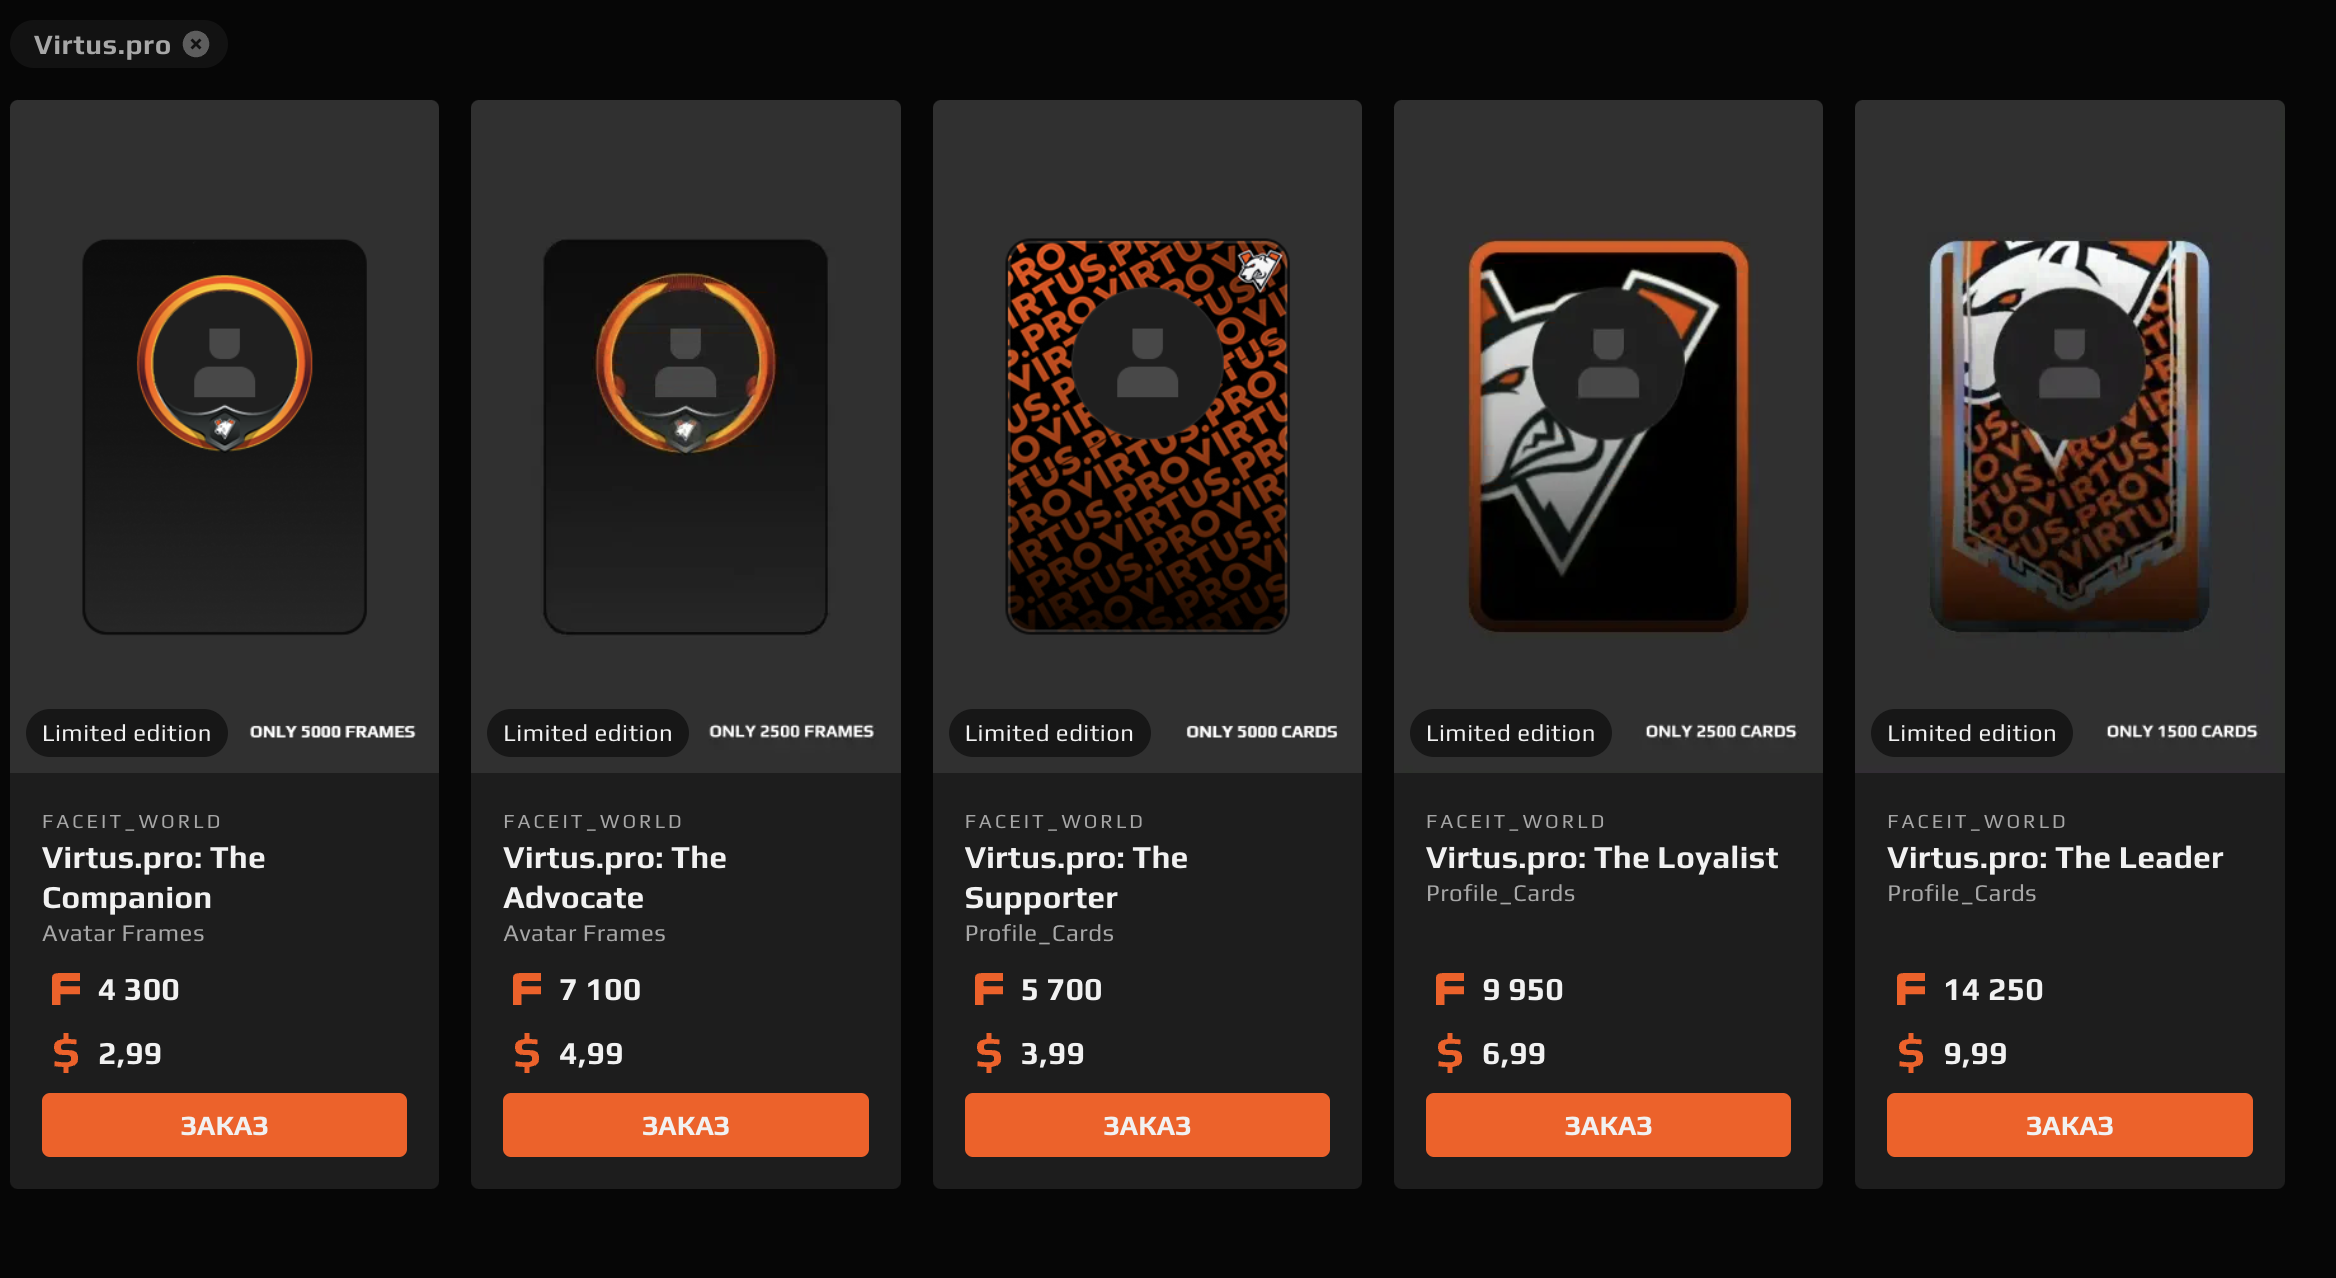2336x1278 pixels.
Task: Open The Companion avatar frame preview
Action: pos(224,436)
